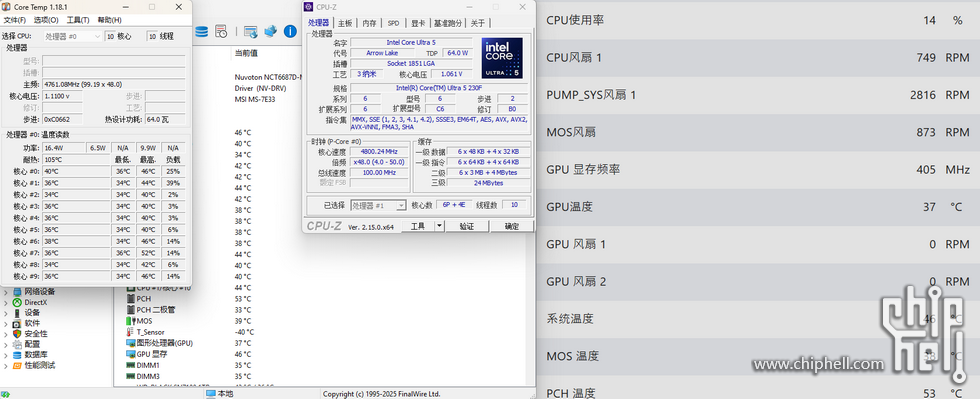The image size is (980, 399).
Task: Open the 文件(F) menu in Core Temp
Action: tap(14, 20)
